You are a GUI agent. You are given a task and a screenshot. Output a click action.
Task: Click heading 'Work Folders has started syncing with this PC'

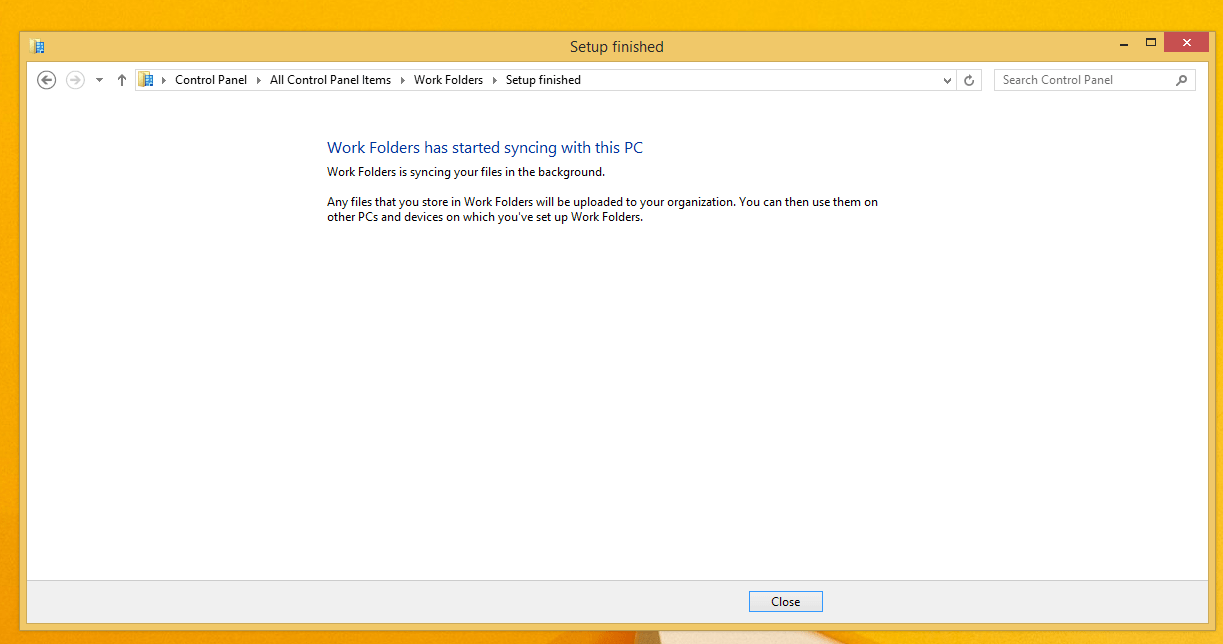tap(485, 148)
